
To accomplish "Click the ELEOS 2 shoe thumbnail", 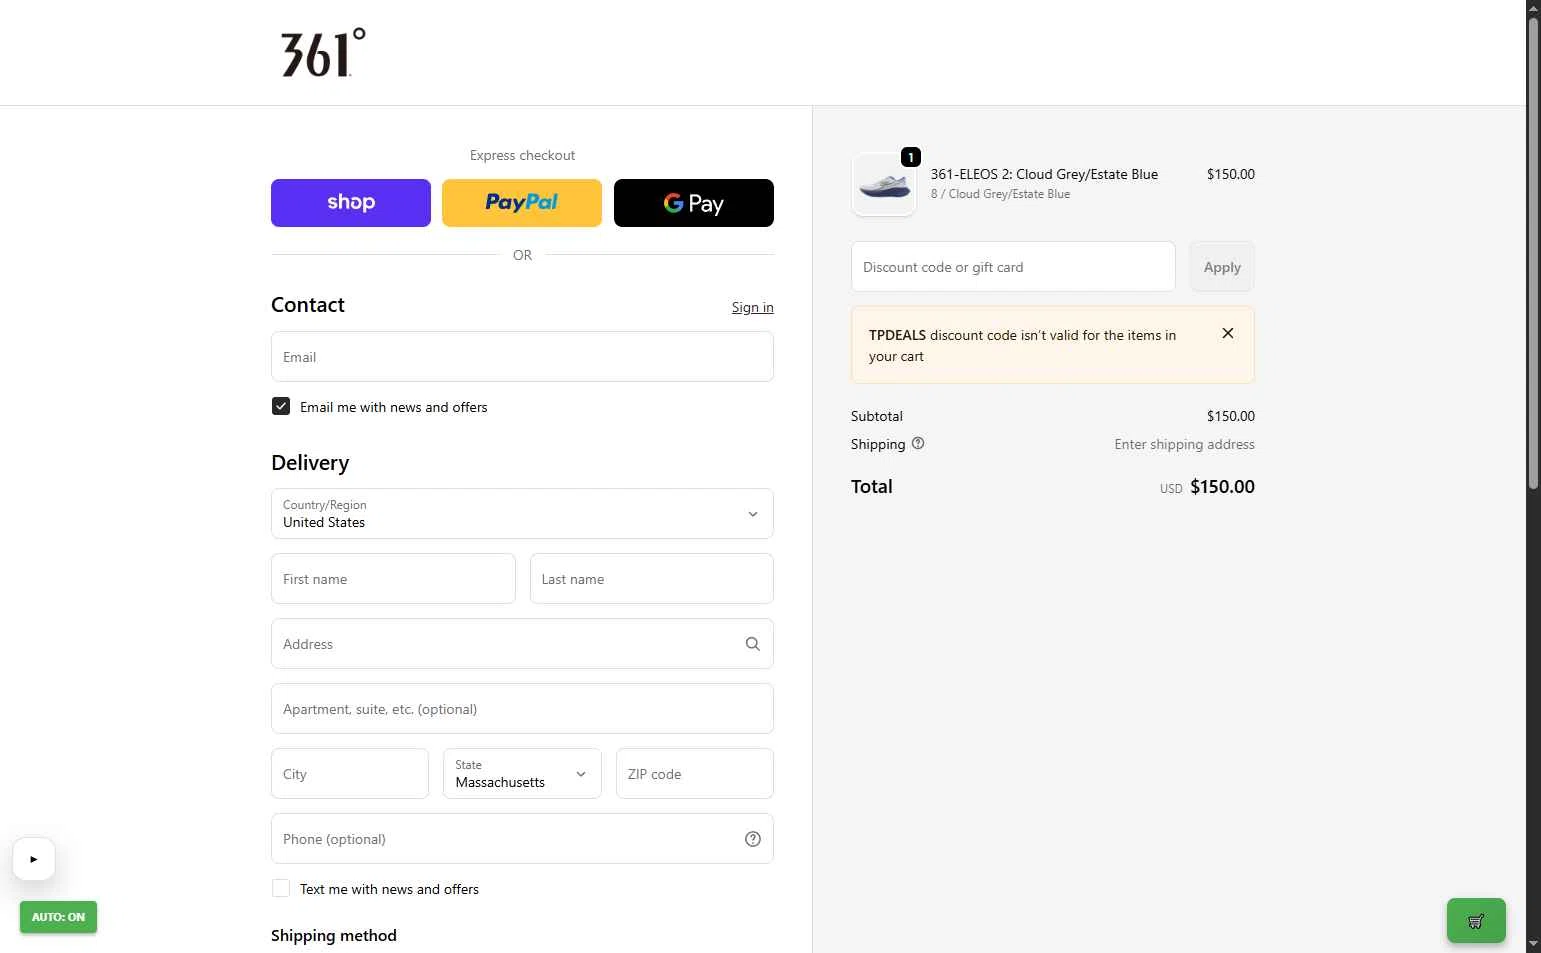I will point(884,184).
